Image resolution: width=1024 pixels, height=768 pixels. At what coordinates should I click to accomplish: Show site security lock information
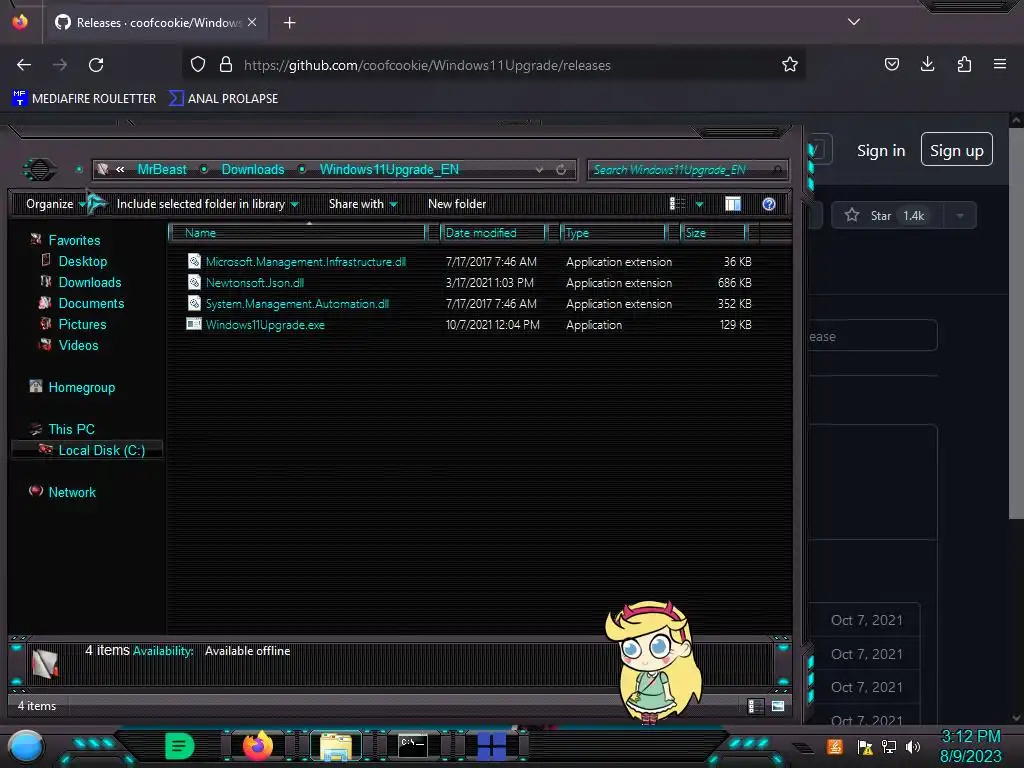(x=225, y=64)
